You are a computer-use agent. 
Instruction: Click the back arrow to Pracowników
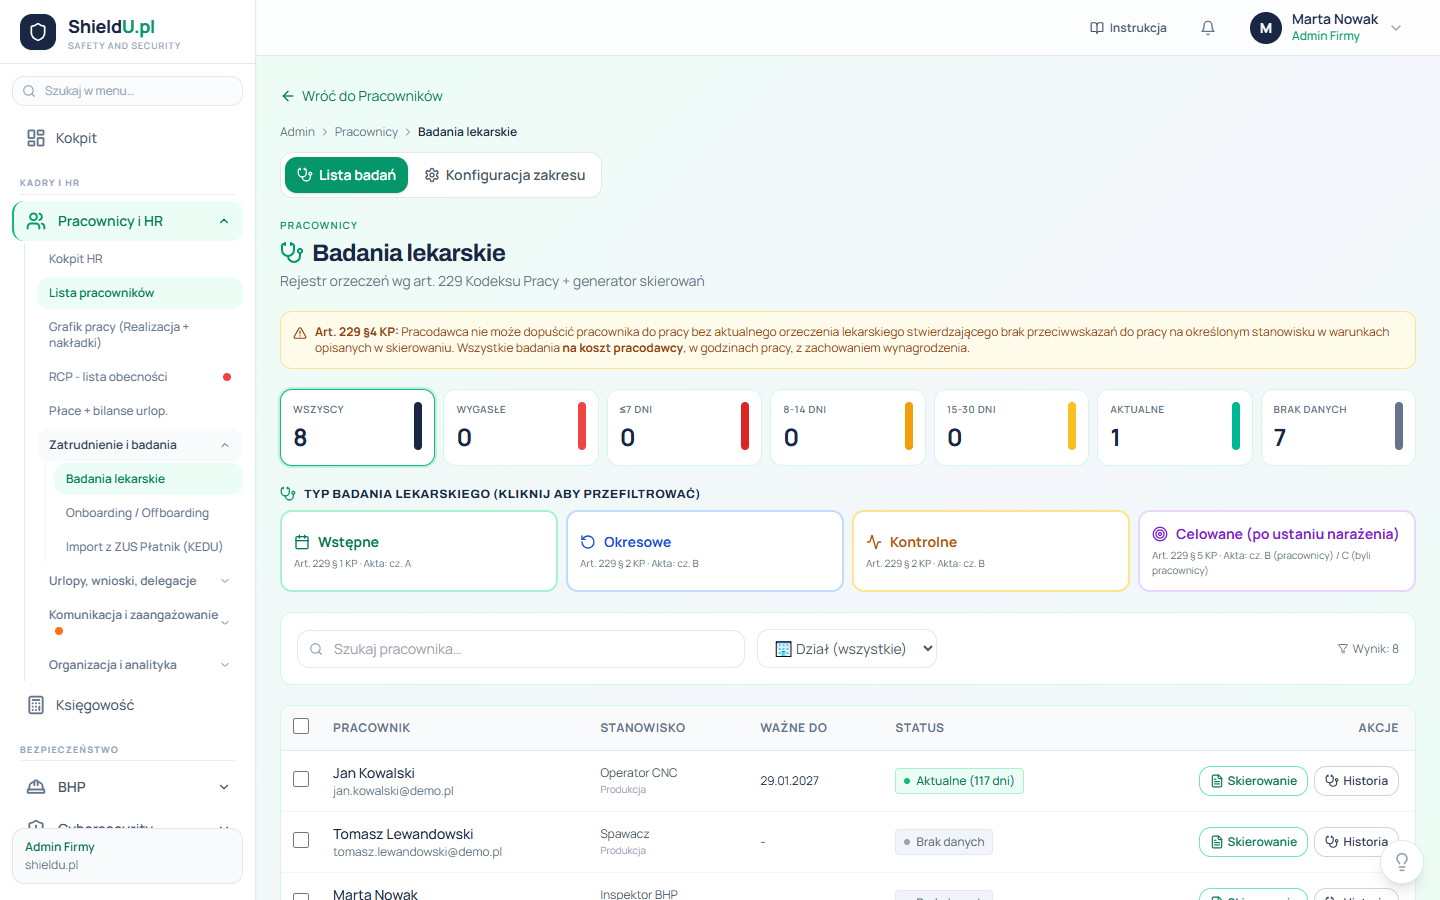tap(288, 96)
